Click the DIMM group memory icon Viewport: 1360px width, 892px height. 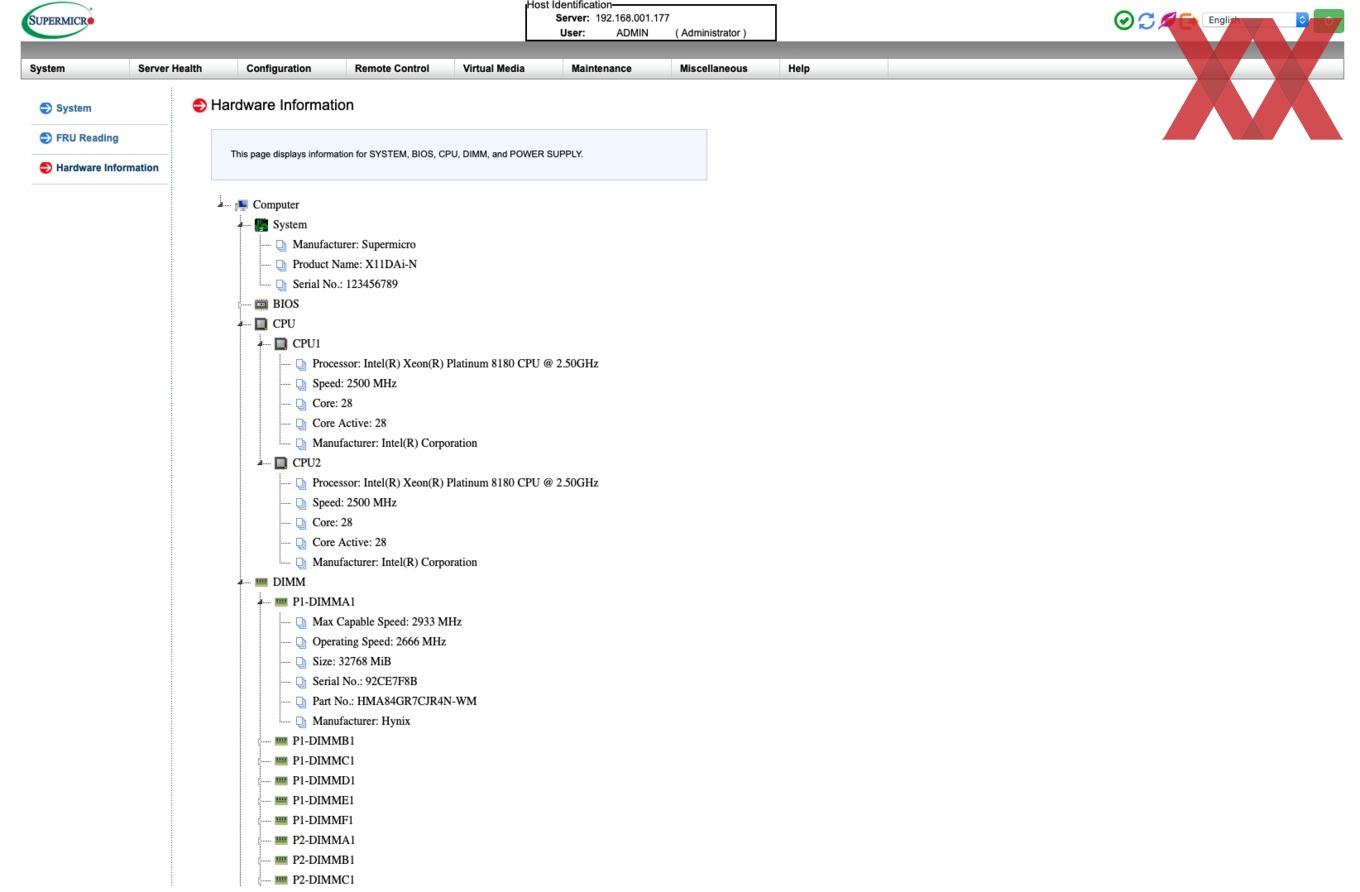[x=261, y=582]
